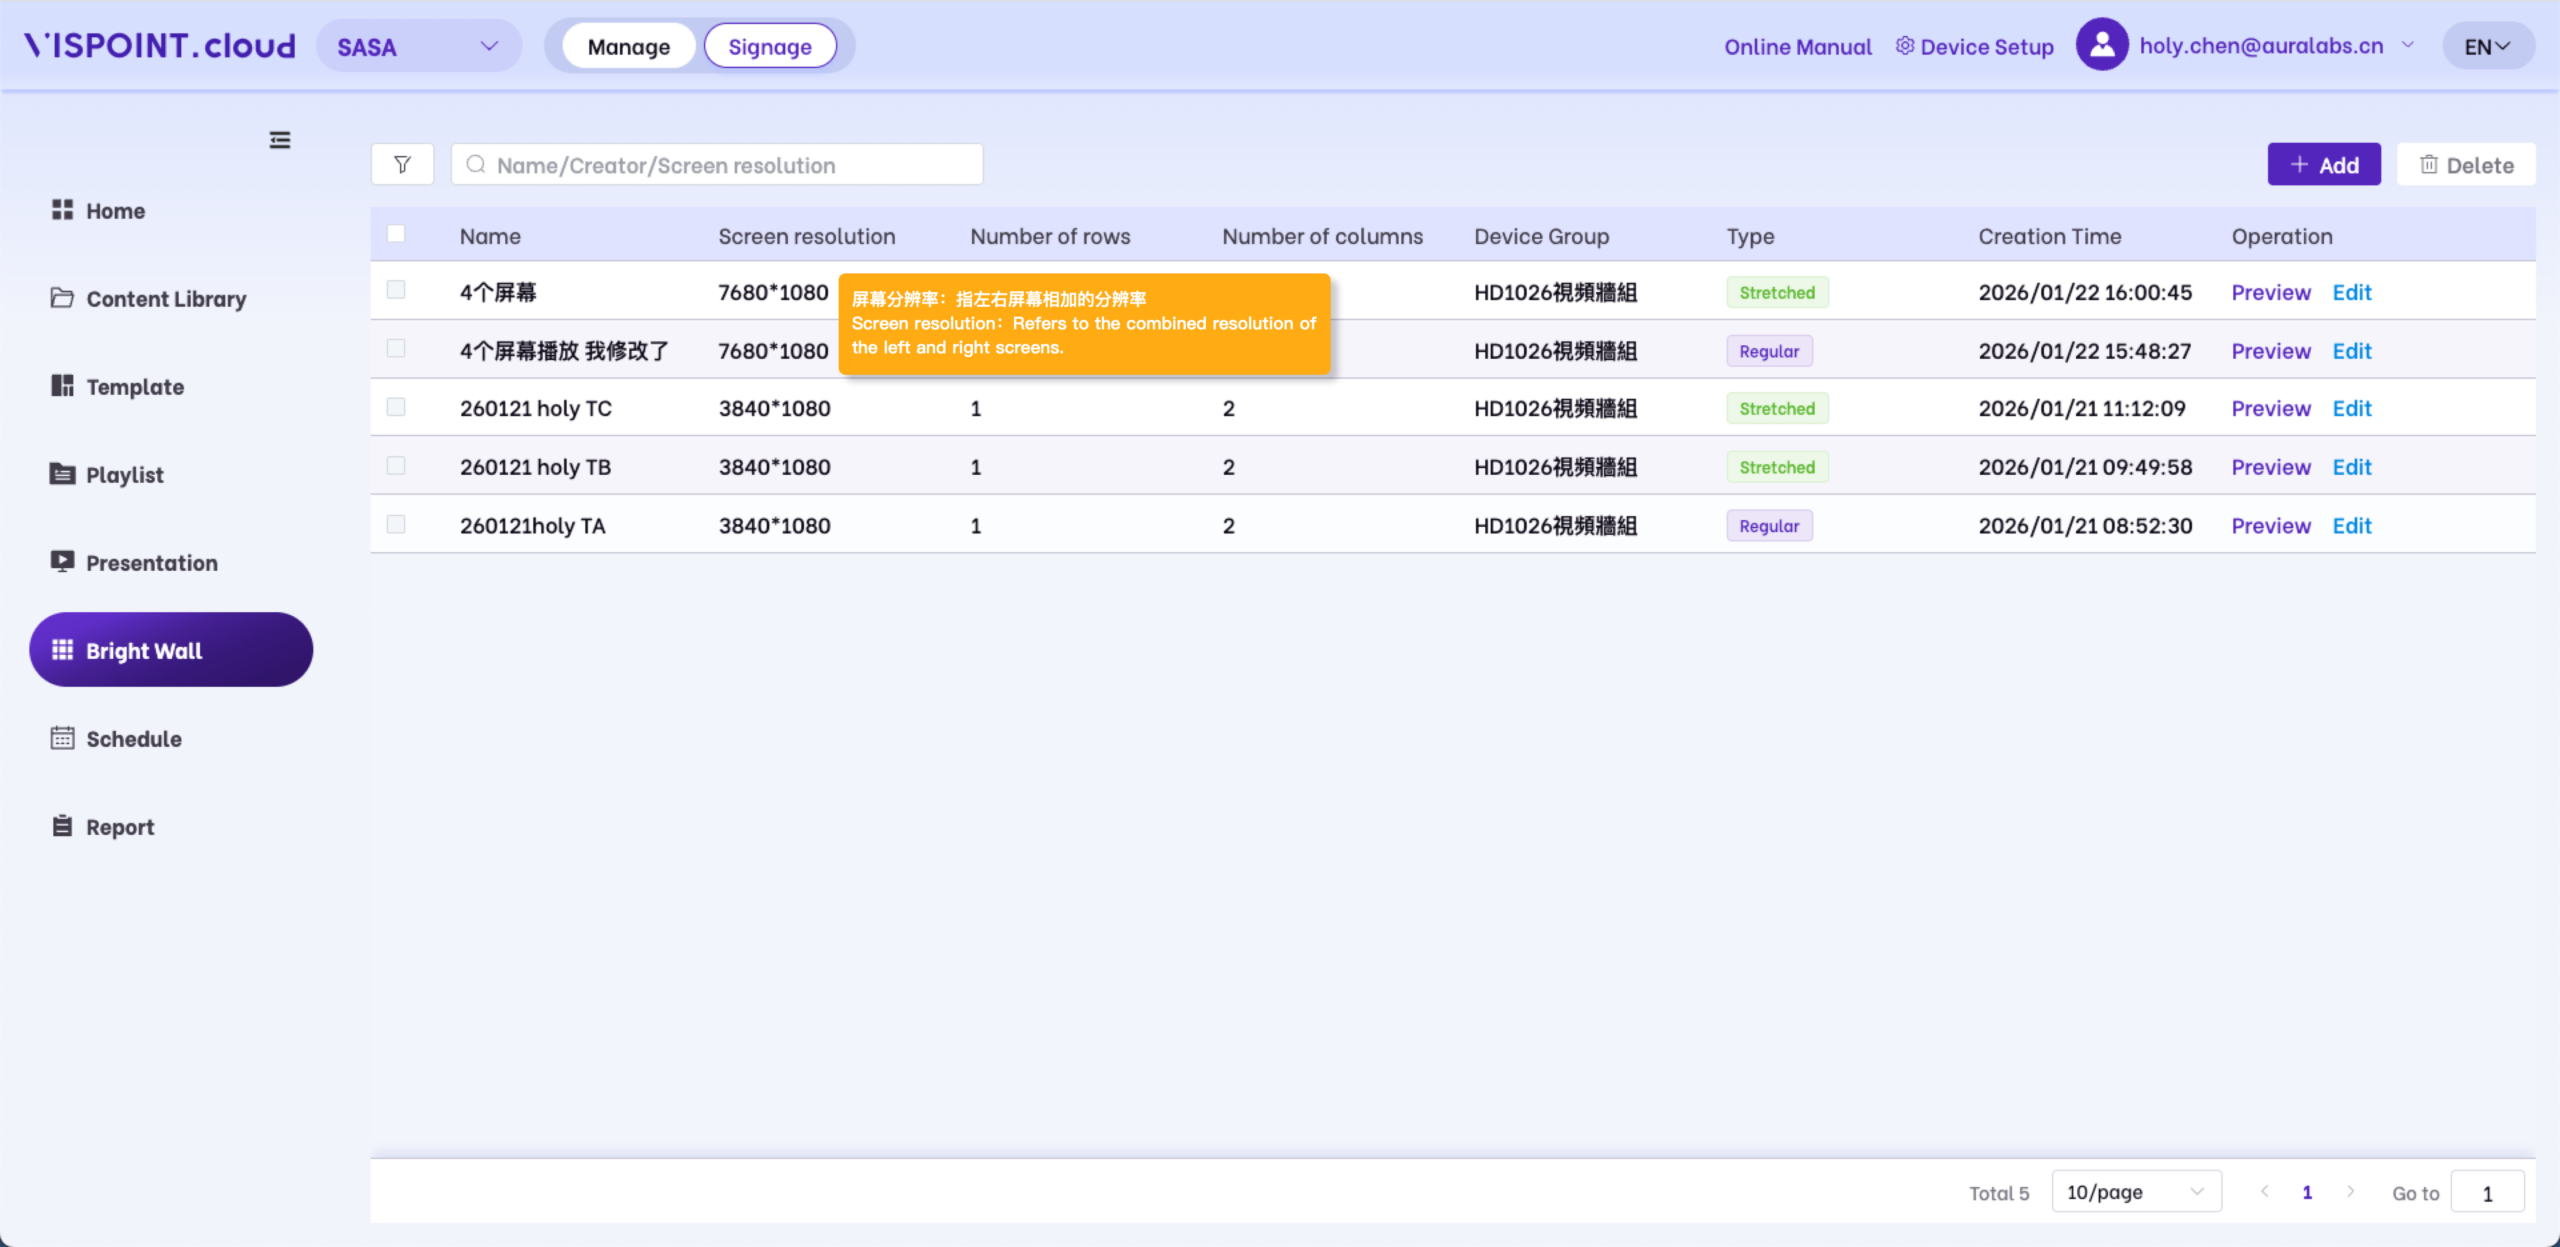Switch to the Signage tab

coord(769,47)
